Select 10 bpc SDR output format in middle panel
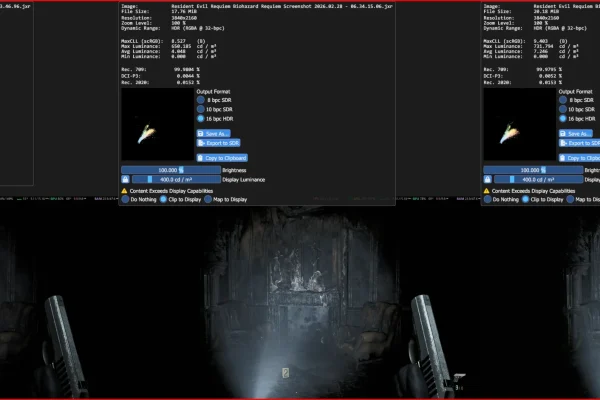Image resolution: width=600 pixels, height=400 pixels. click(201, 109)
